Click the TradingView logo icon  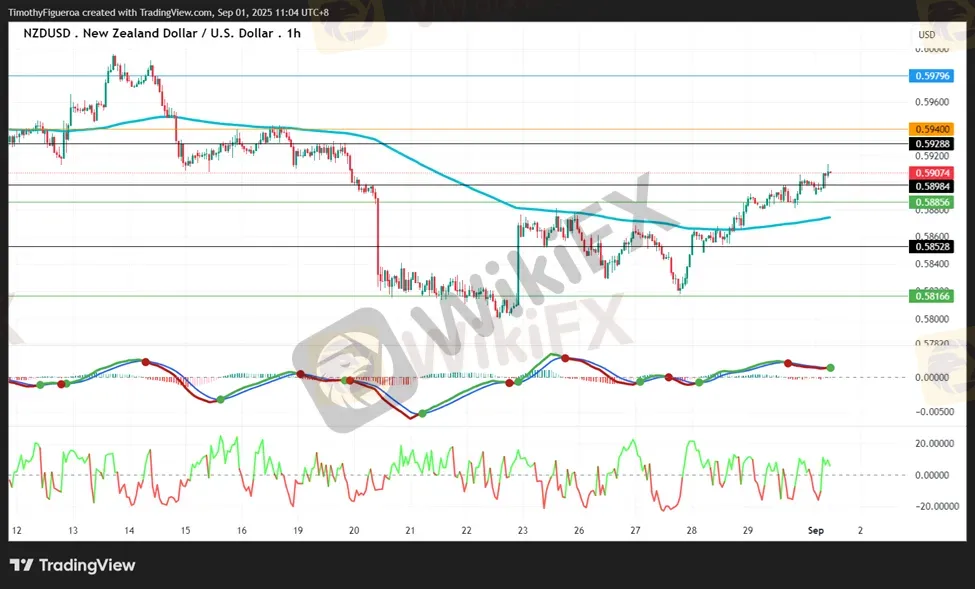(x=21, y=565)
